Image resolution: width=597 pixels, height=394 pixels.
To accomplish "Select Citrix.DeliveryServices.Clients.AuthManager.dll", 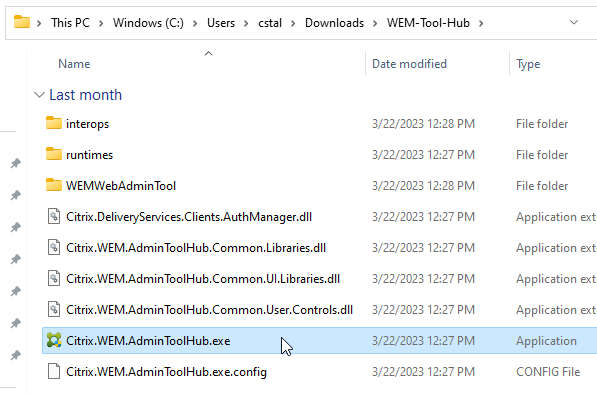I will click(189, 217).
